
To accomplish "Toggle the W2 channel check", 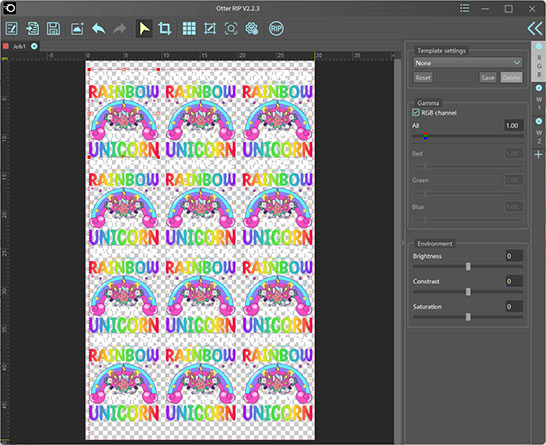I will coord(539,121).
